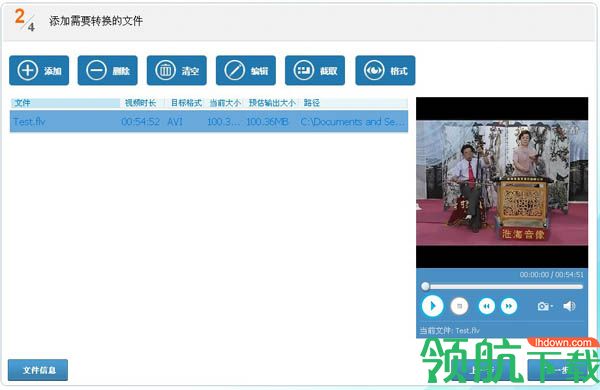Click the AVI target format cell
This screenshot has width=600, height=390.
[175, 122]
